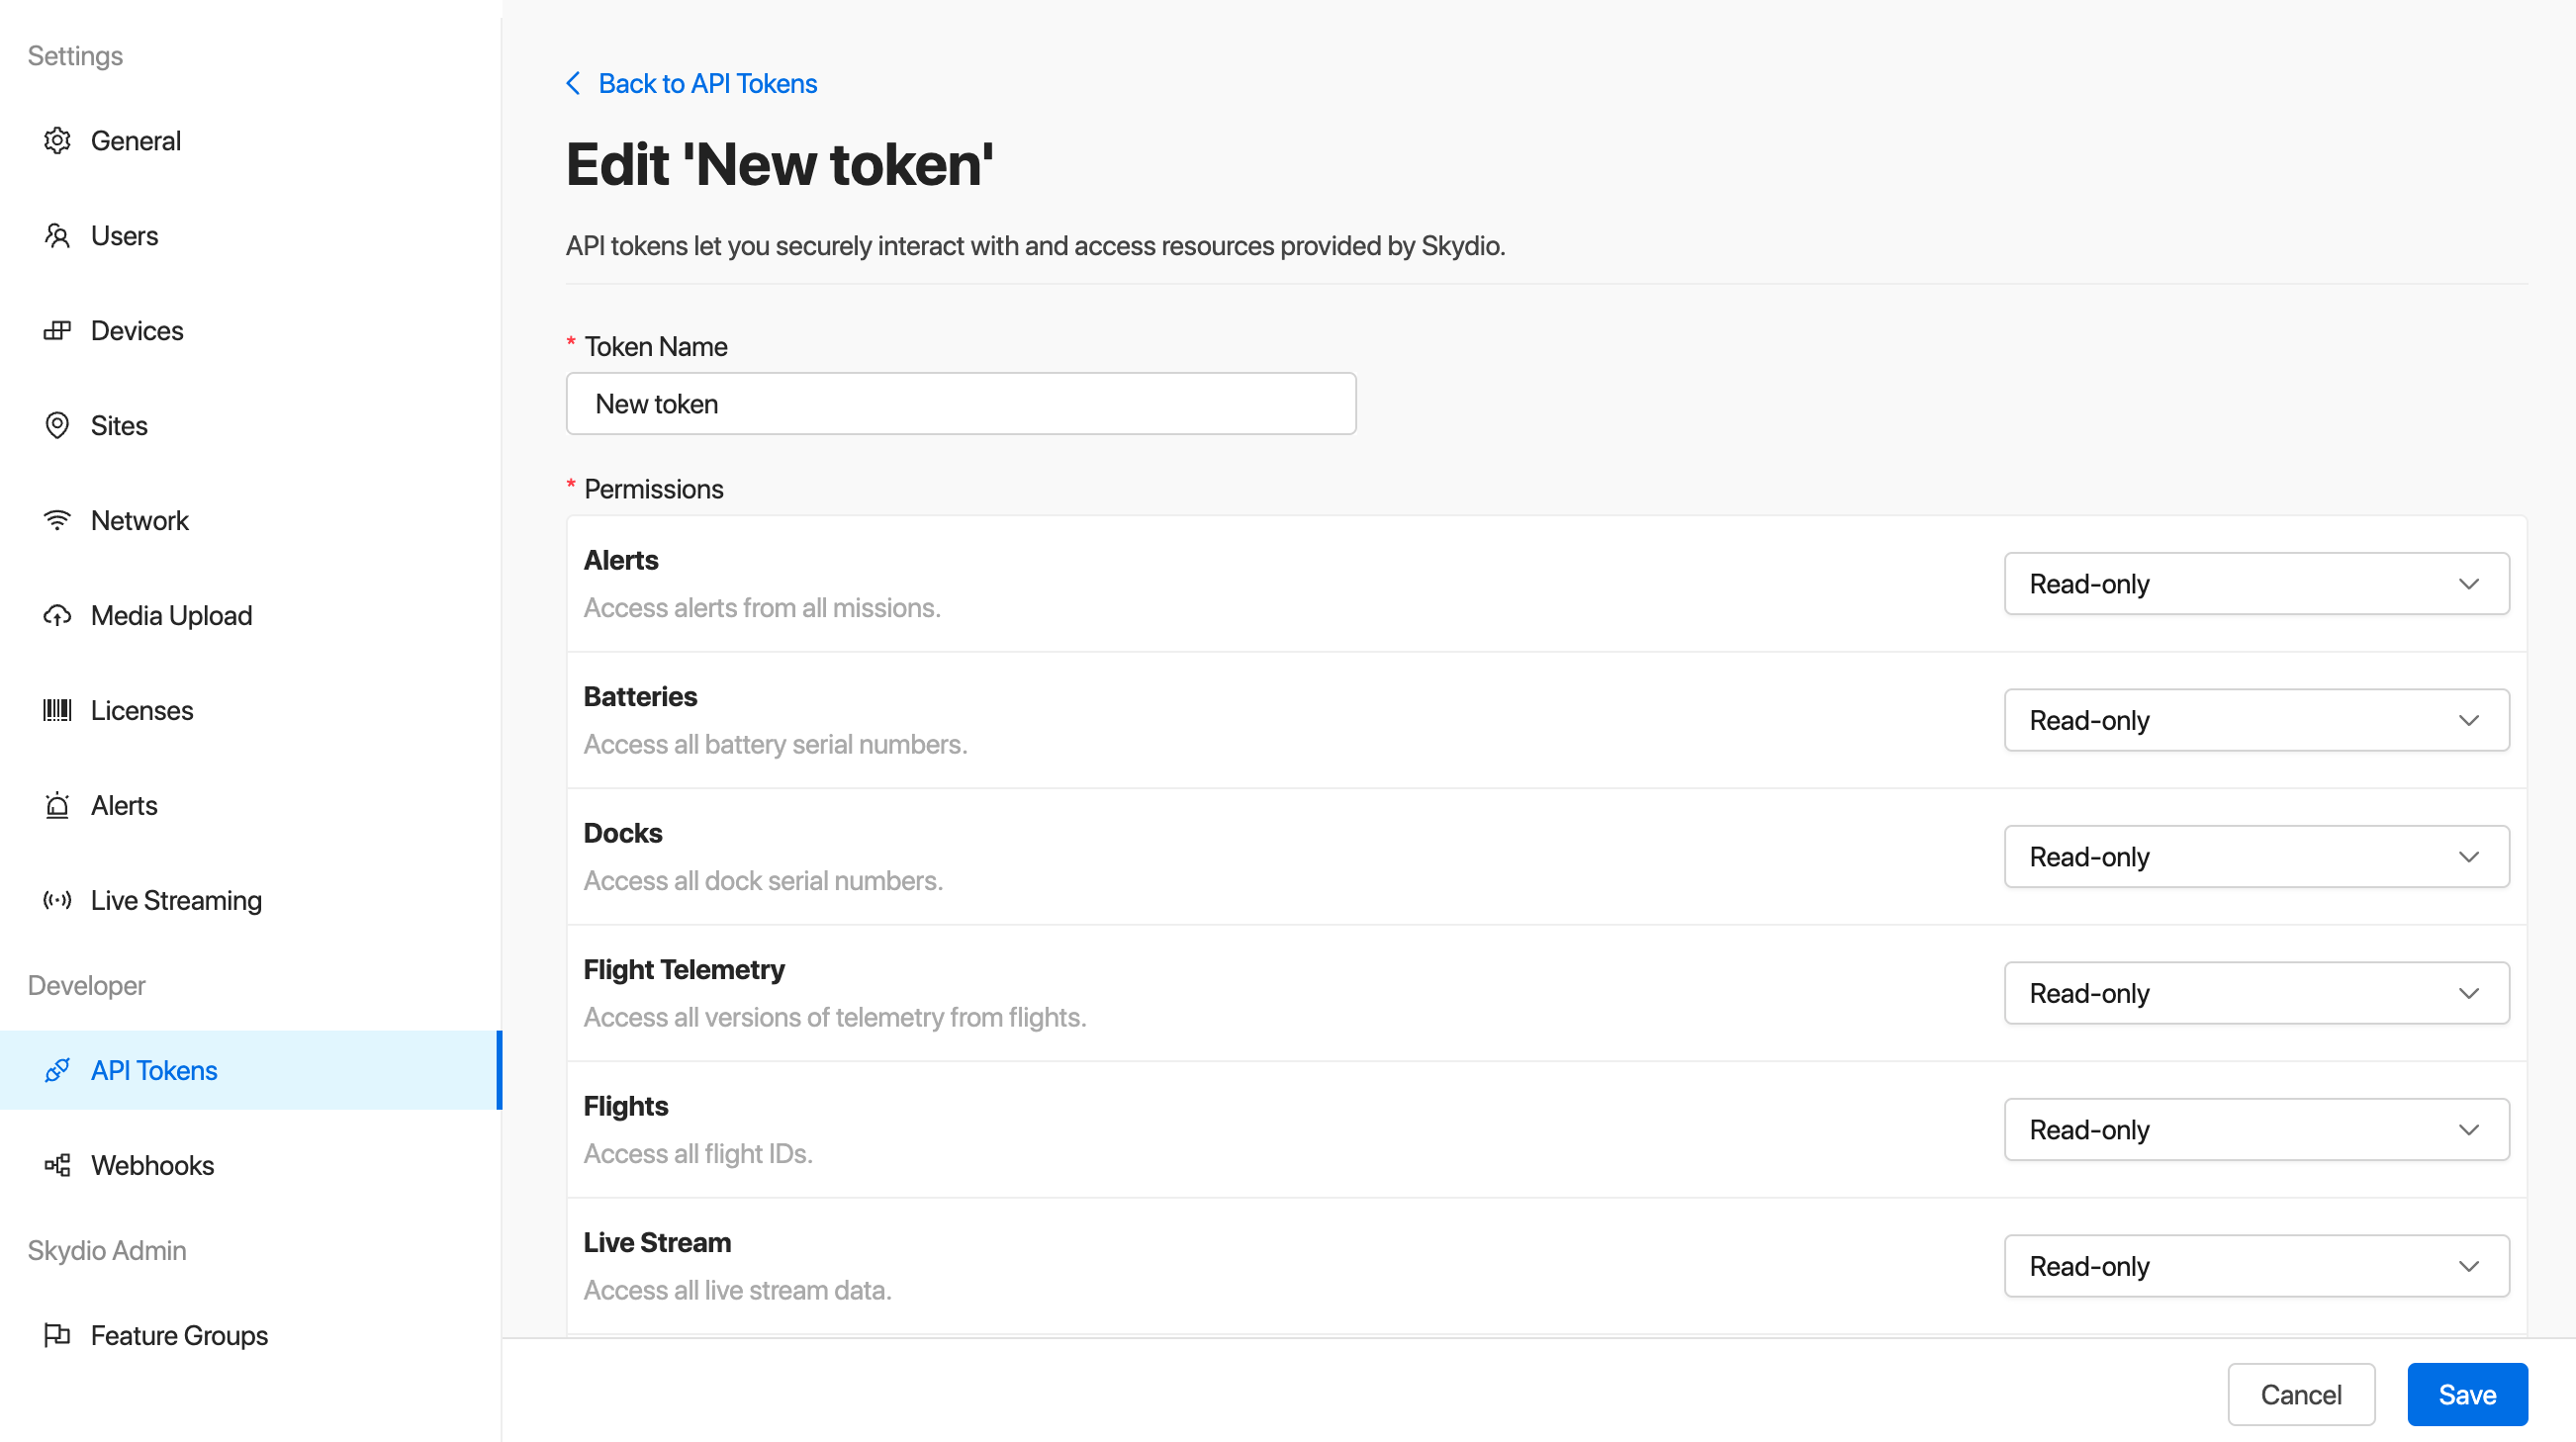Click the Webhooks icon in sidebar
The width and height of the screenshot is (2576, 1442).
(57, 1166)
